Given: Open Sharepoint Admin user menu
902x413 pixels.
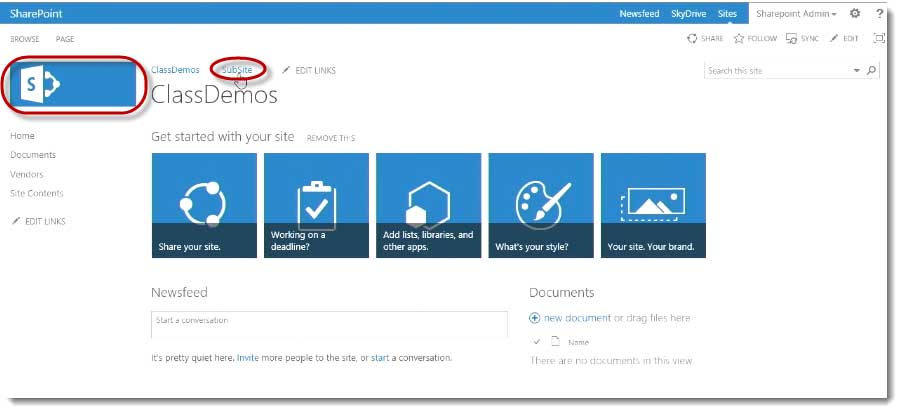Looking at the screenshot, I should [796, 14].
